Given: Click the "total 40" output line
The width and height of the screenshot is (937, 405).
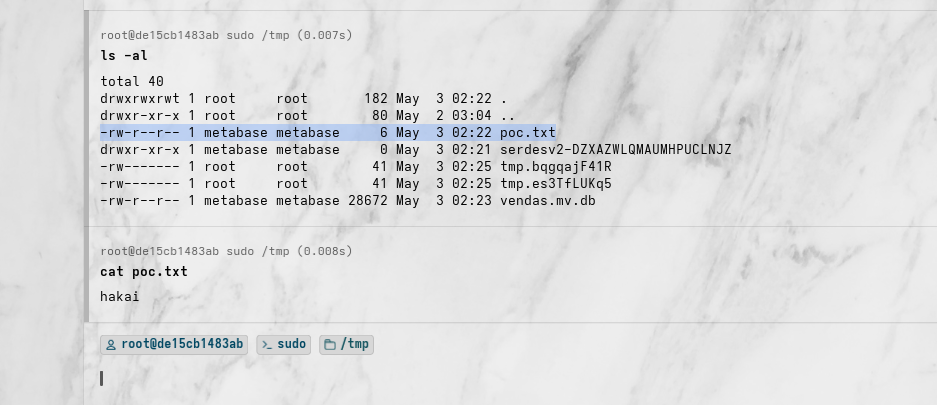Looking at the screenshot, I should [x=132, y=81].
